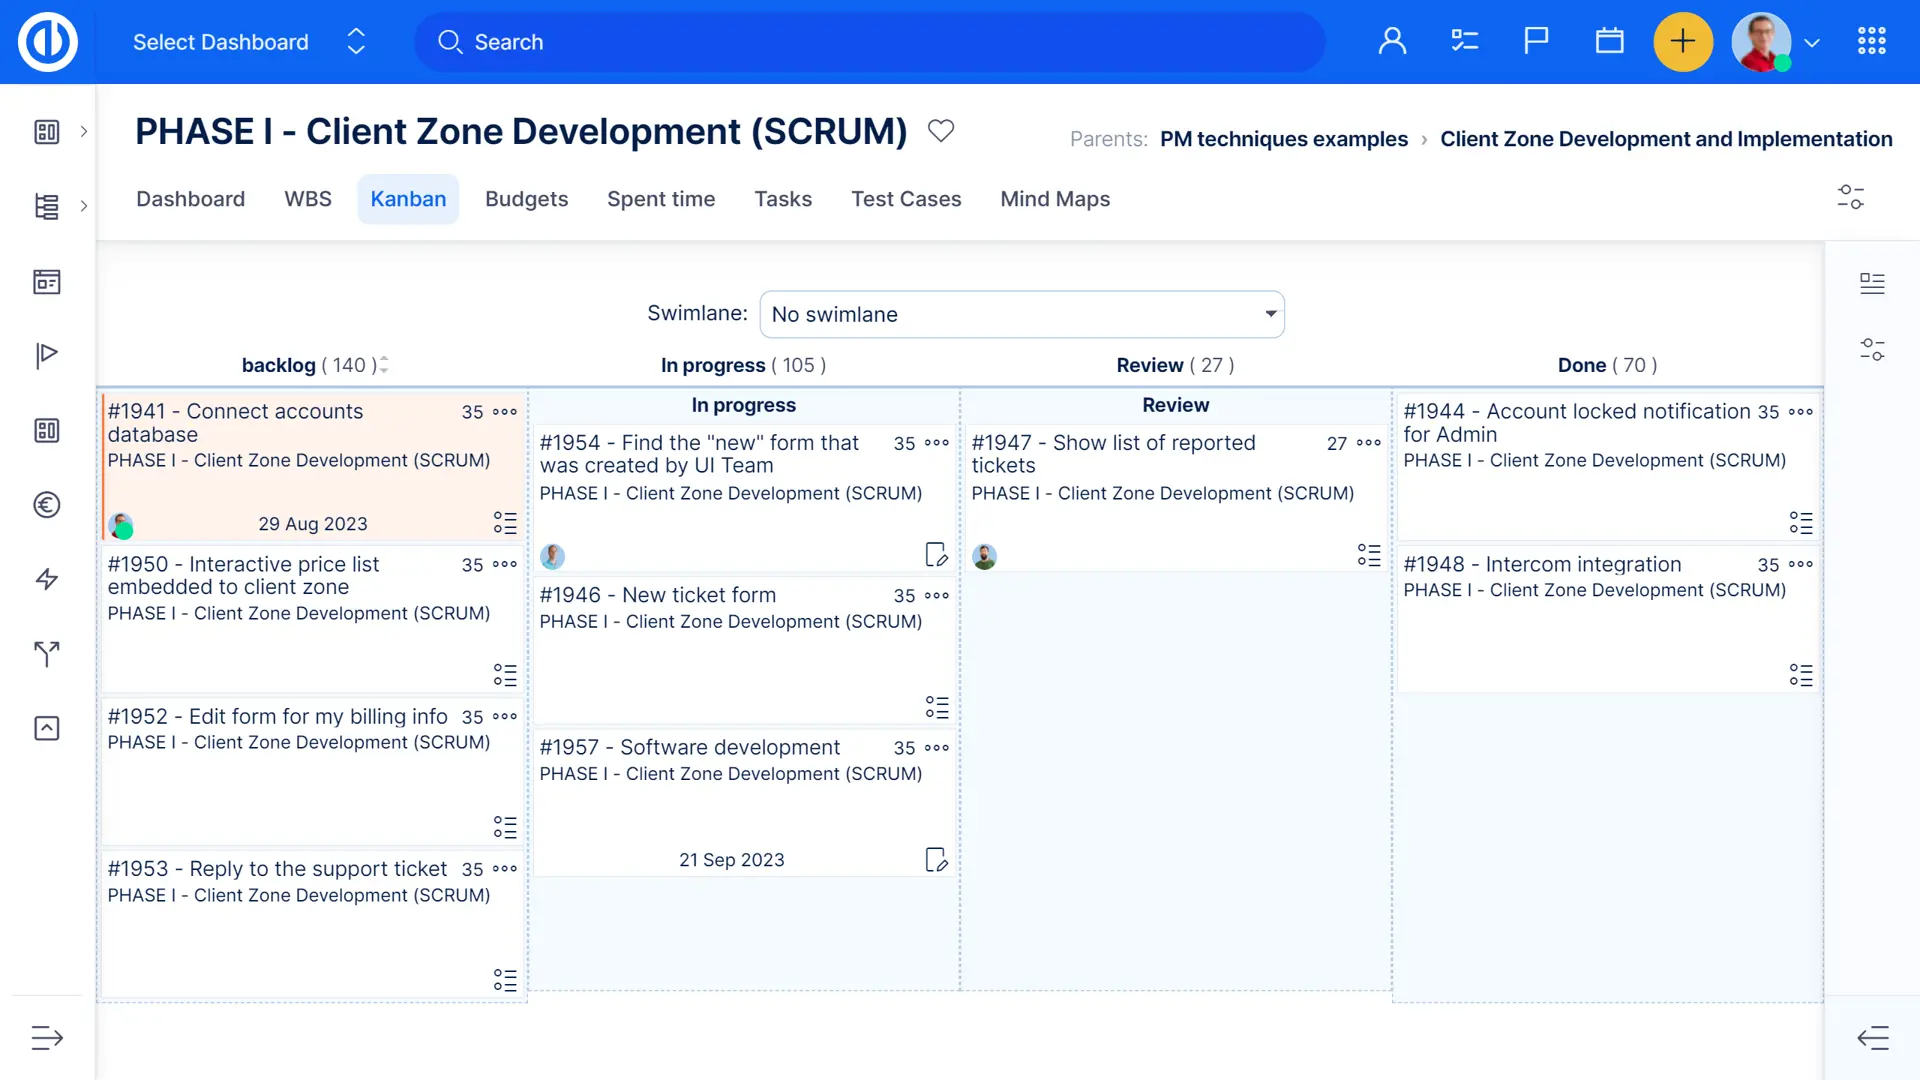Click the euro budget sidebar icon
1920x1080 pixels.
coord(47,505)
